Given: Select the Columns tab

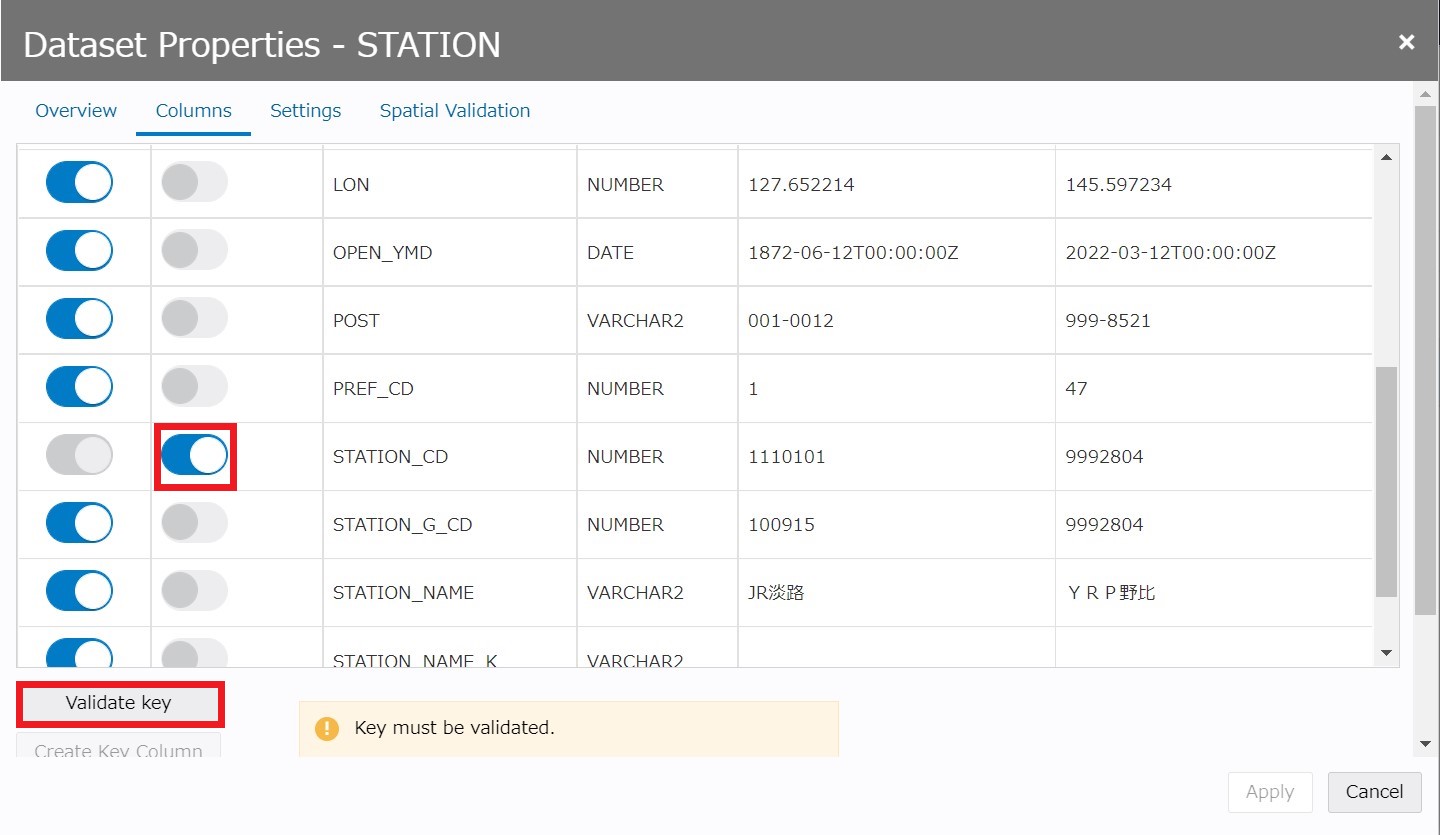Looking at the screenshot, I should [x=193, y=111].
